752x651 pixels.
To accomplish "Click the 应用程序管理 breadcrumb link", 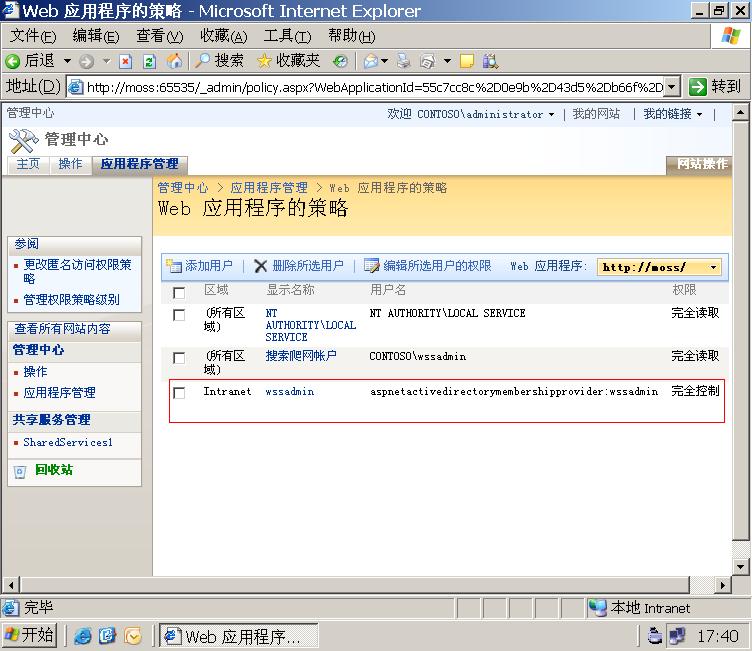I will [269, 188].
